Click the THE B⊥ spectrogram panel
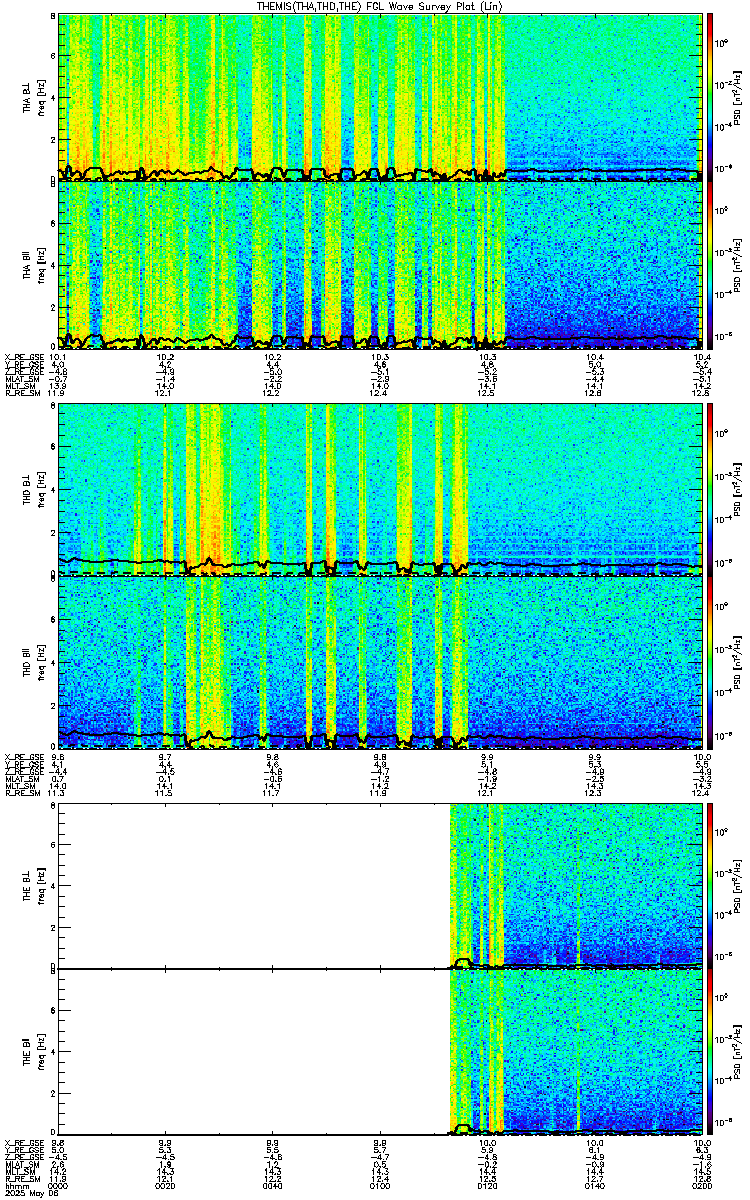The image size is (750, 1200). (380, 884)
